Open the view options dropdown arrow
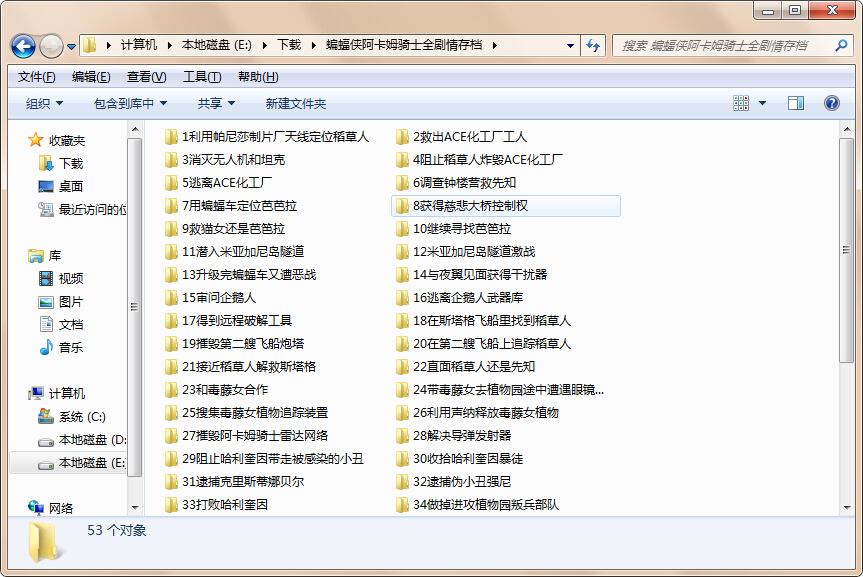 762,103
